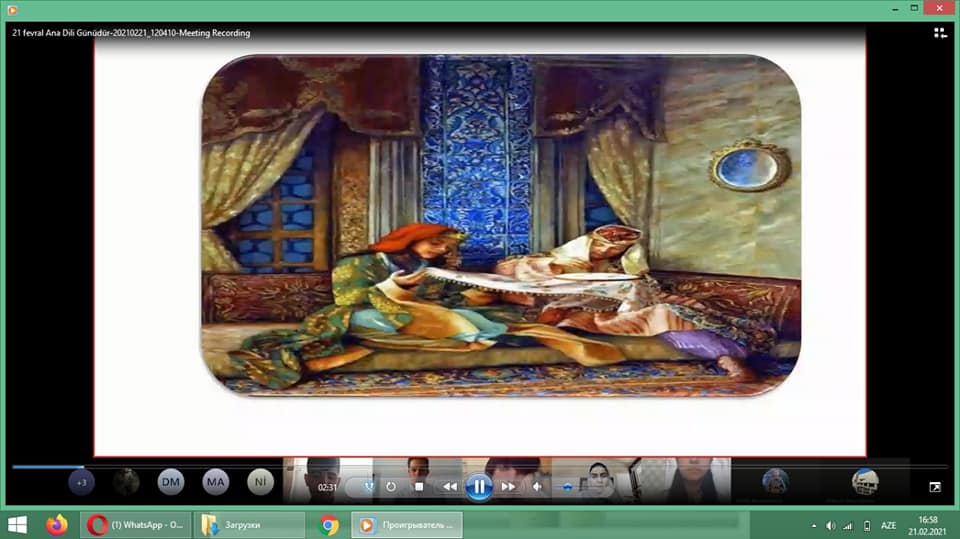The height and width of the screenshot is (539, 960).
Task: Click the rewind button in player controls
Action: [450, 487]
